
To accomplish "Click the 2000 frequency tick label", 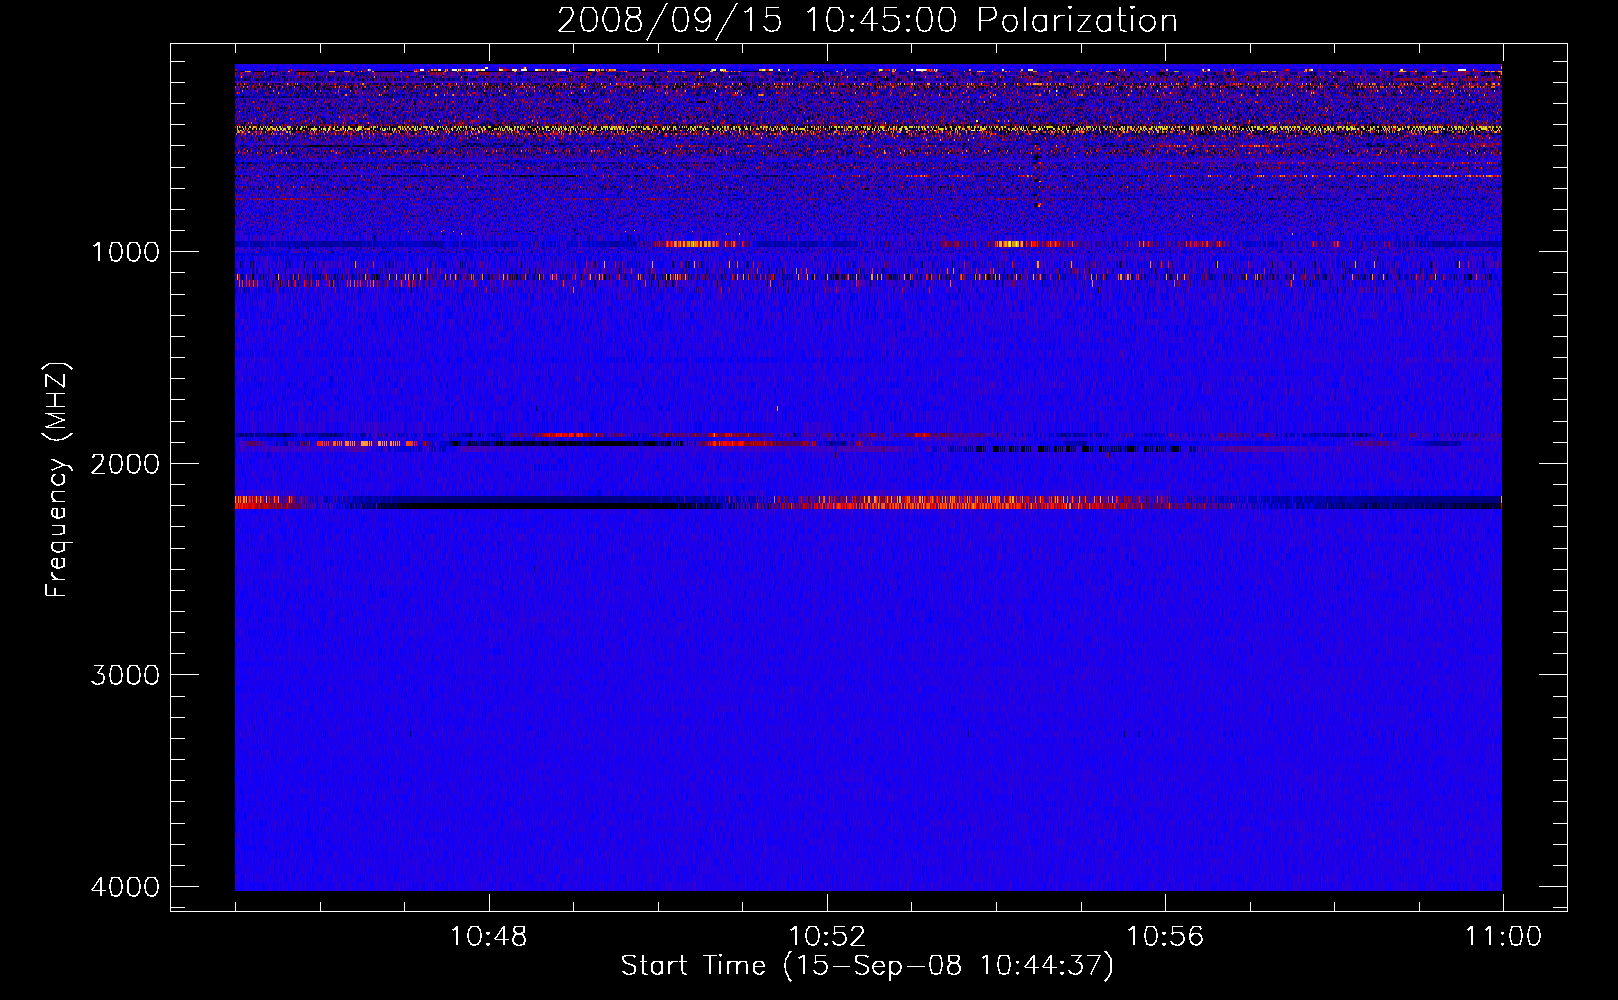I will point(126,463).
